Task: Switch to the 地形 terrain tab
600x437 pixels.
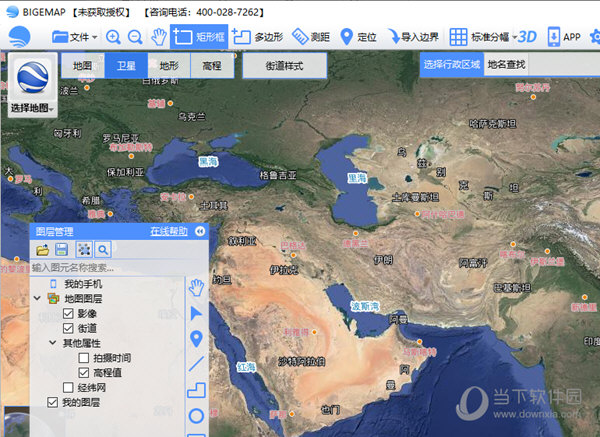Action: click(x=169, y=65)
